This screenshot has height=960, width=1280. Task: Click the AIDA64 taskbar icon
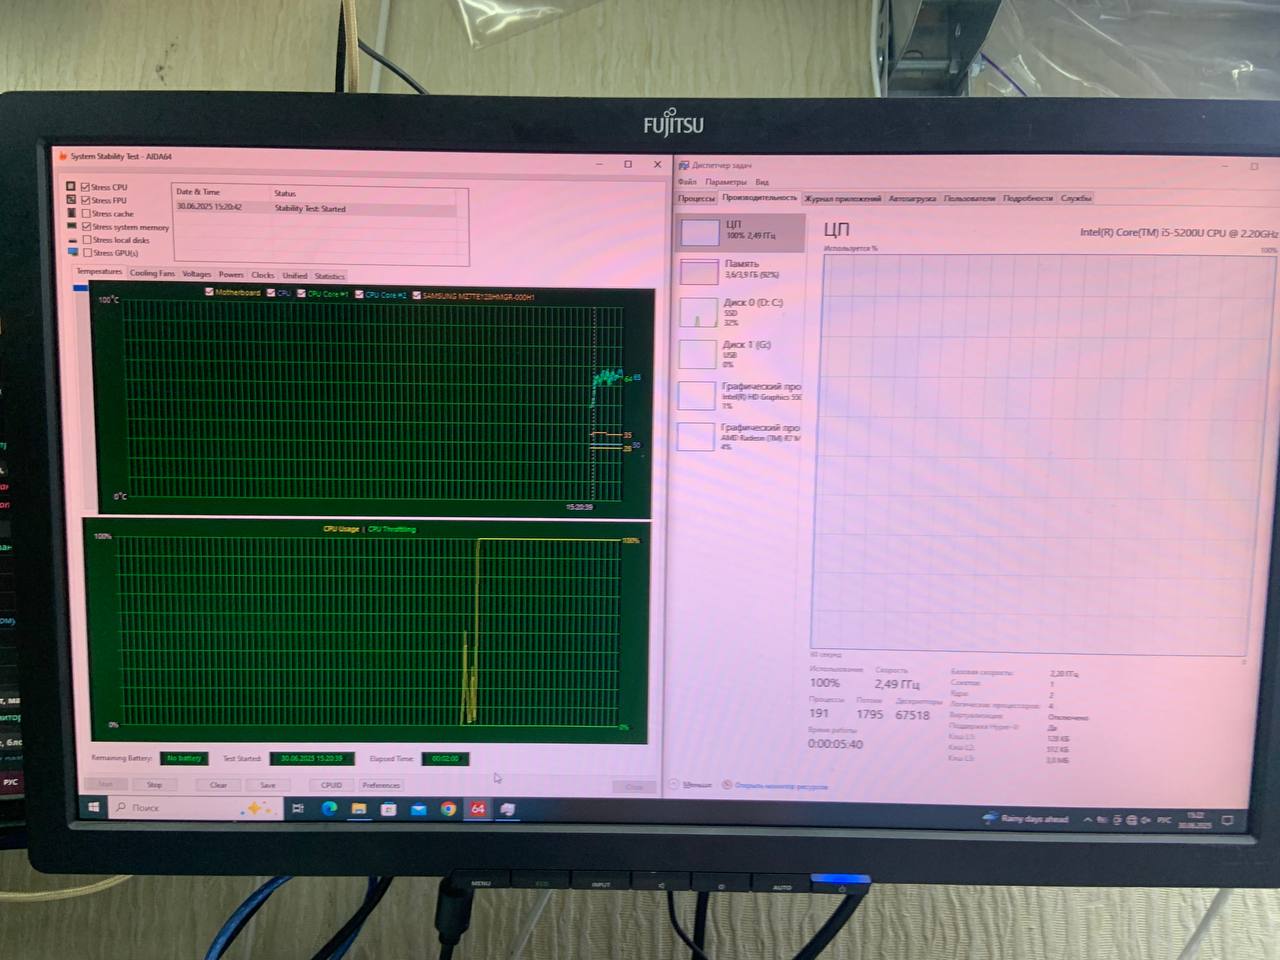tap(478, 809)
